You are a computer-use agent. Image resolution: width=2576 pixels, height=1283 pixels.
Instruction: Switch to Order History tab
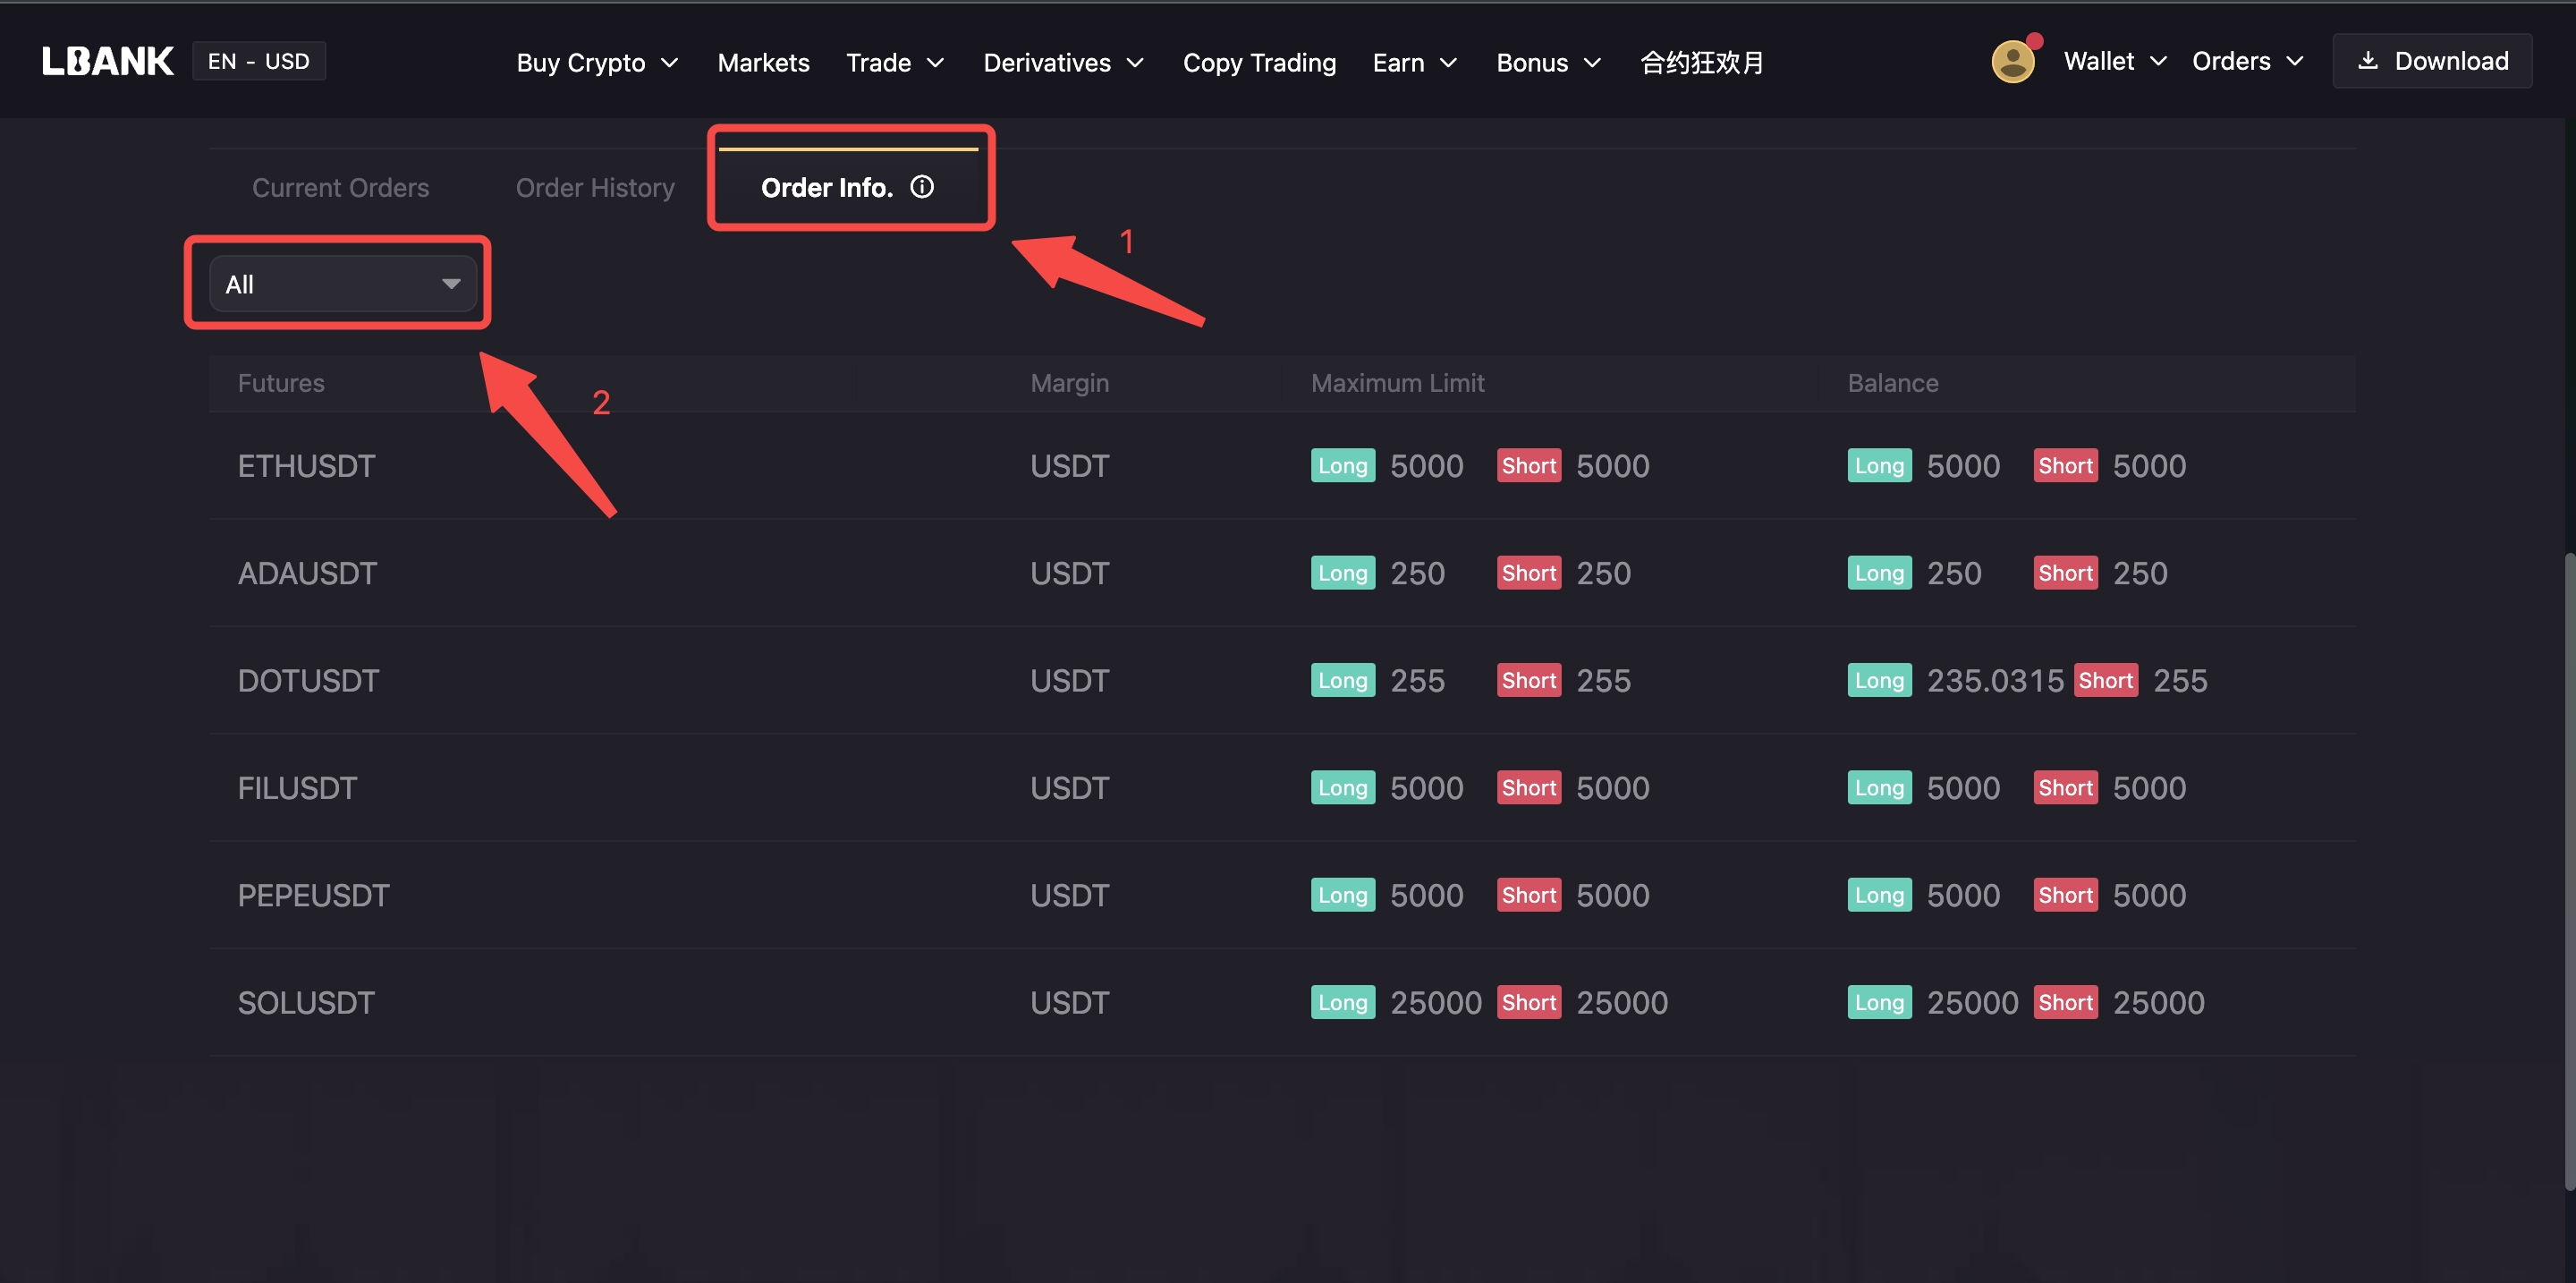[x=595, y=188]
